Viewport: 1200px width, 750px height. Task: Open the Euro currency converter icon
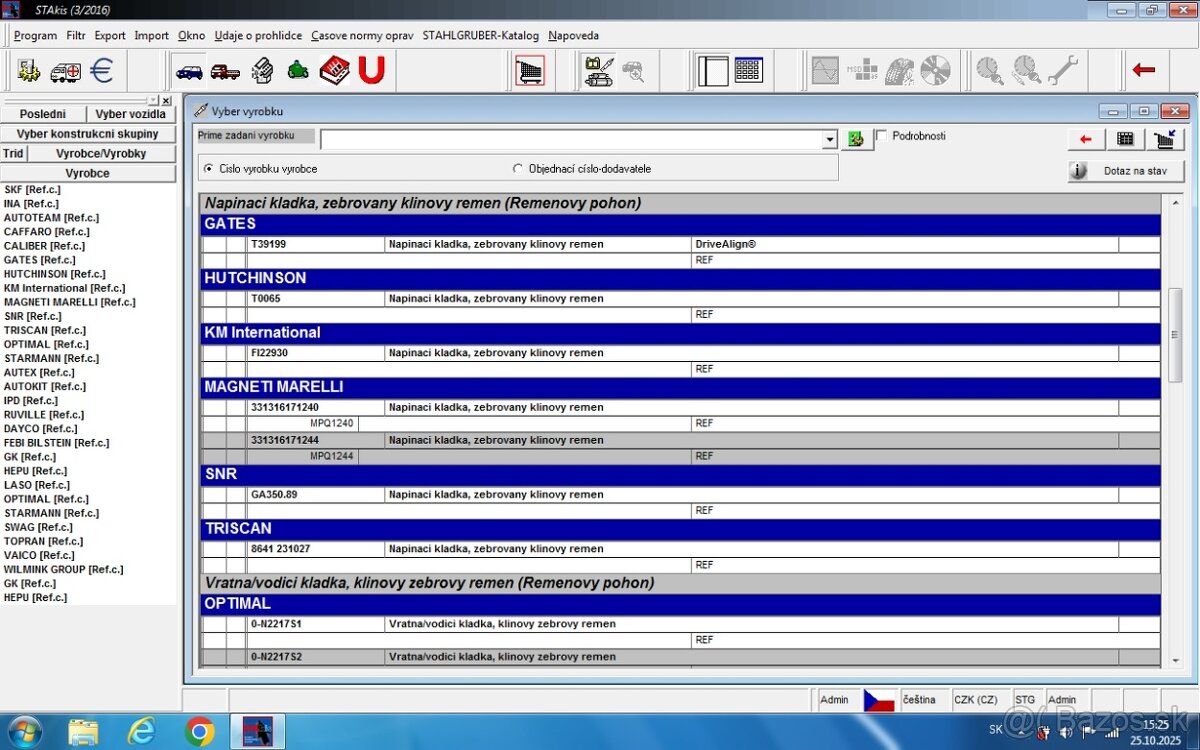click(x=100, y=71)
